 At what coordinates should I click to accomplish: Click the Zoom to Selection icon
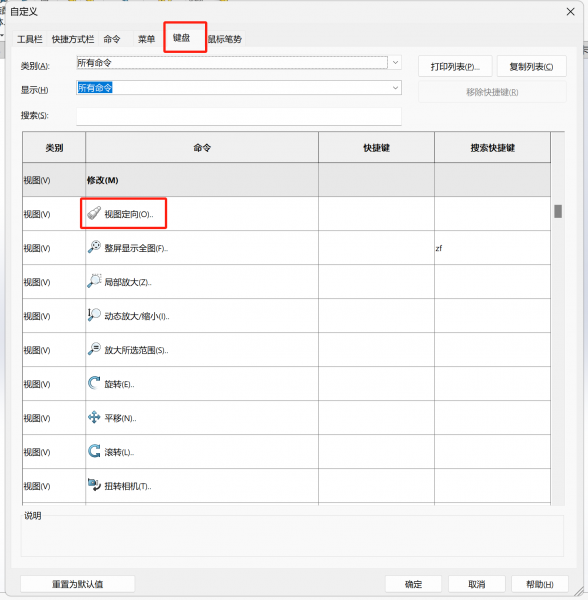click(x=94, y=349)
